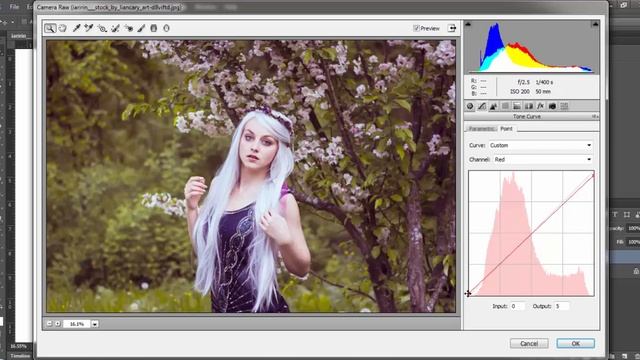Open the Camera Calibration panel icon
The height and width of the screenshot is (360, 640).
552,106
